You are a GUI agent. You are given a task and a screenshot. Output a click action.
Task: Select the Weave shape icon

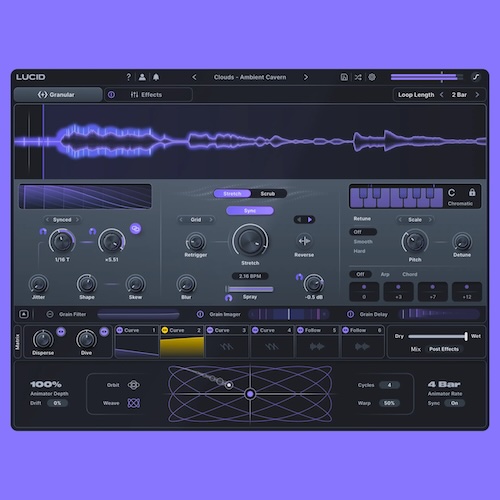point(134,403)
